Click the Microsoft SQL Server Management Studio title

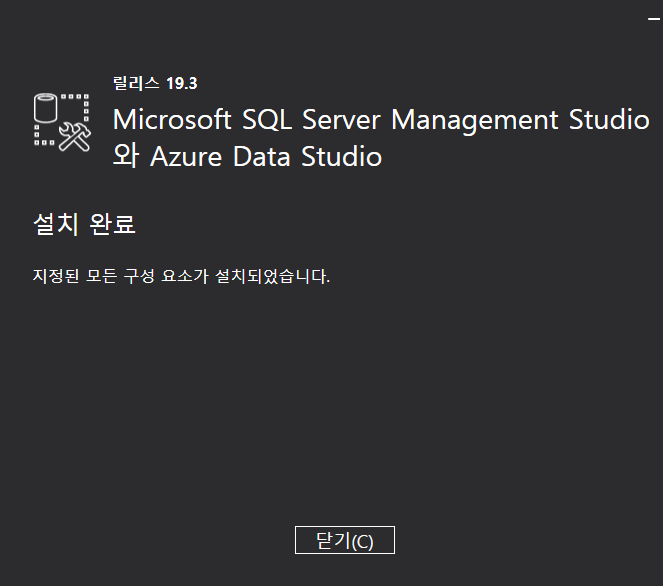click(x=381, y=120)
